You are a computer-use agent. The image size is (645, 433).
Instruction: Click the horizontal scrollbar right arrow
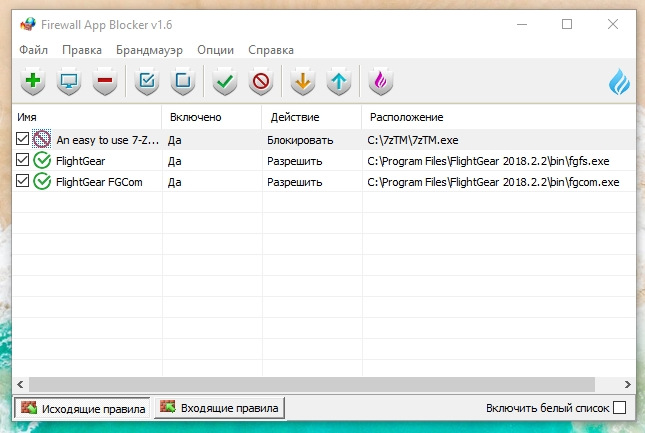[x=628, y=384]
